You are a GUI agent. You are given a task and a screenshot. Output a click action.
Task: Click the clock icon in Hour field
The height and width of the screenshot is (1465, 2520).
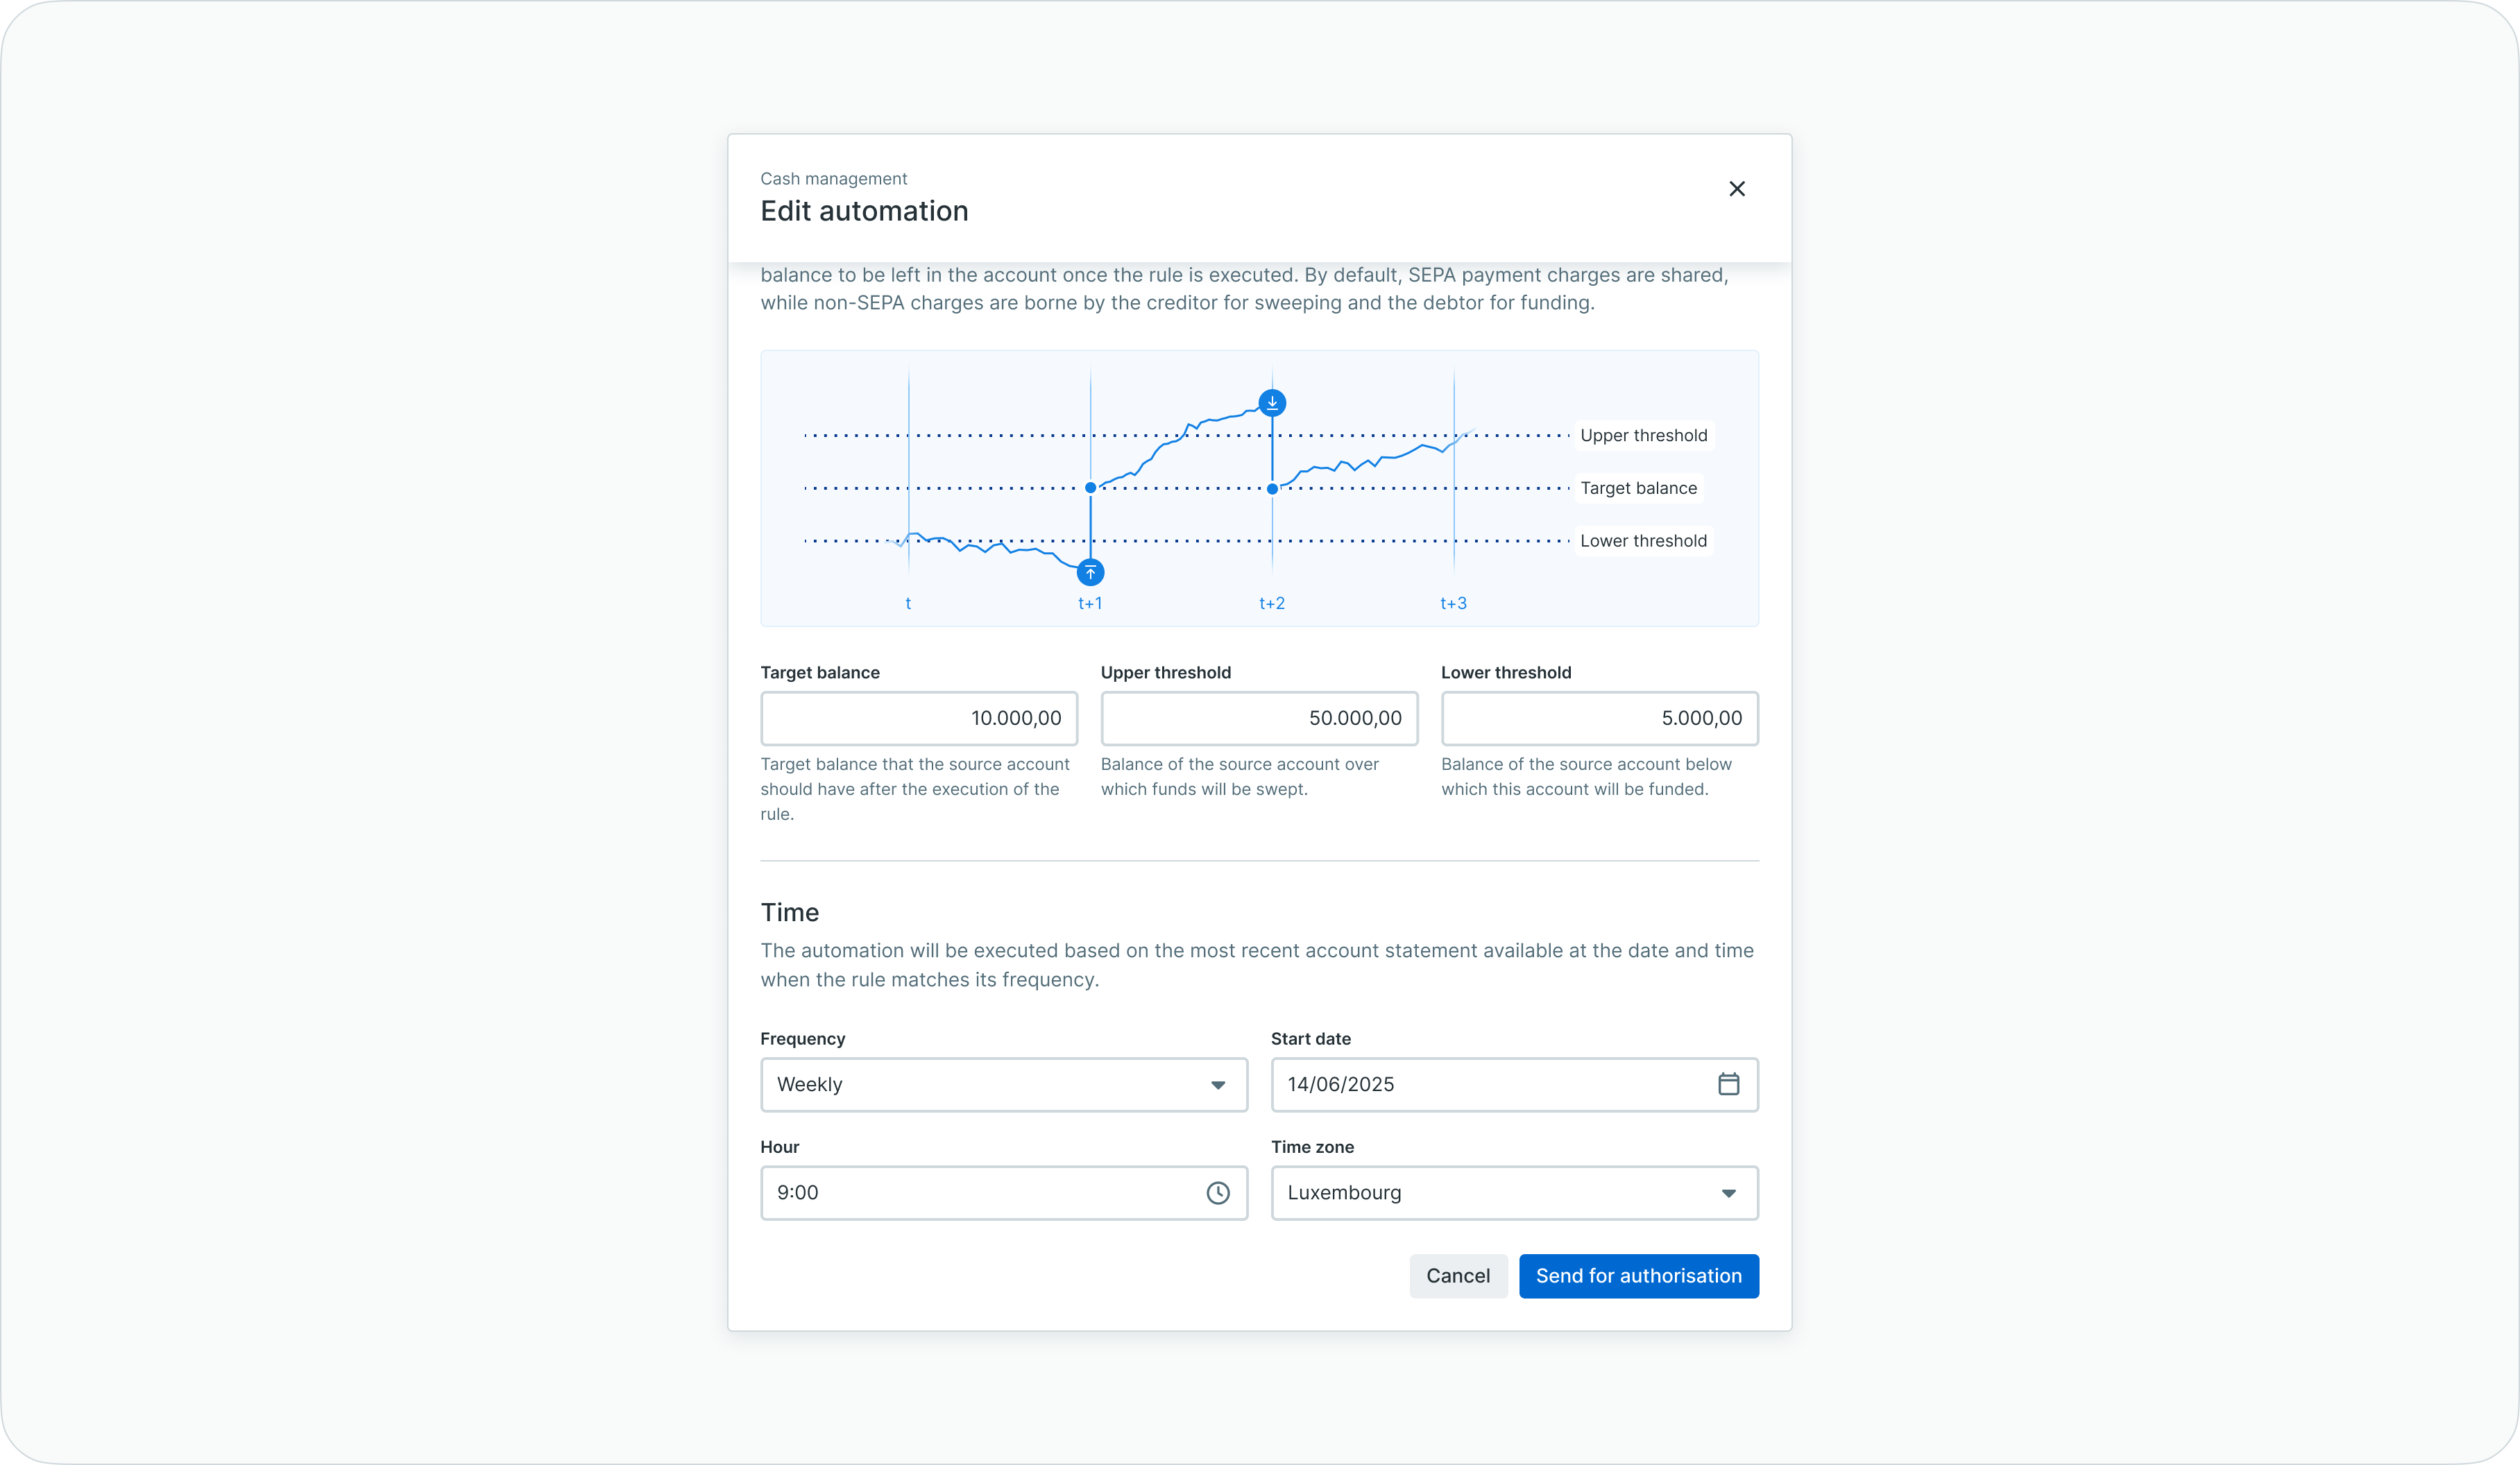coord(1217,1192)
